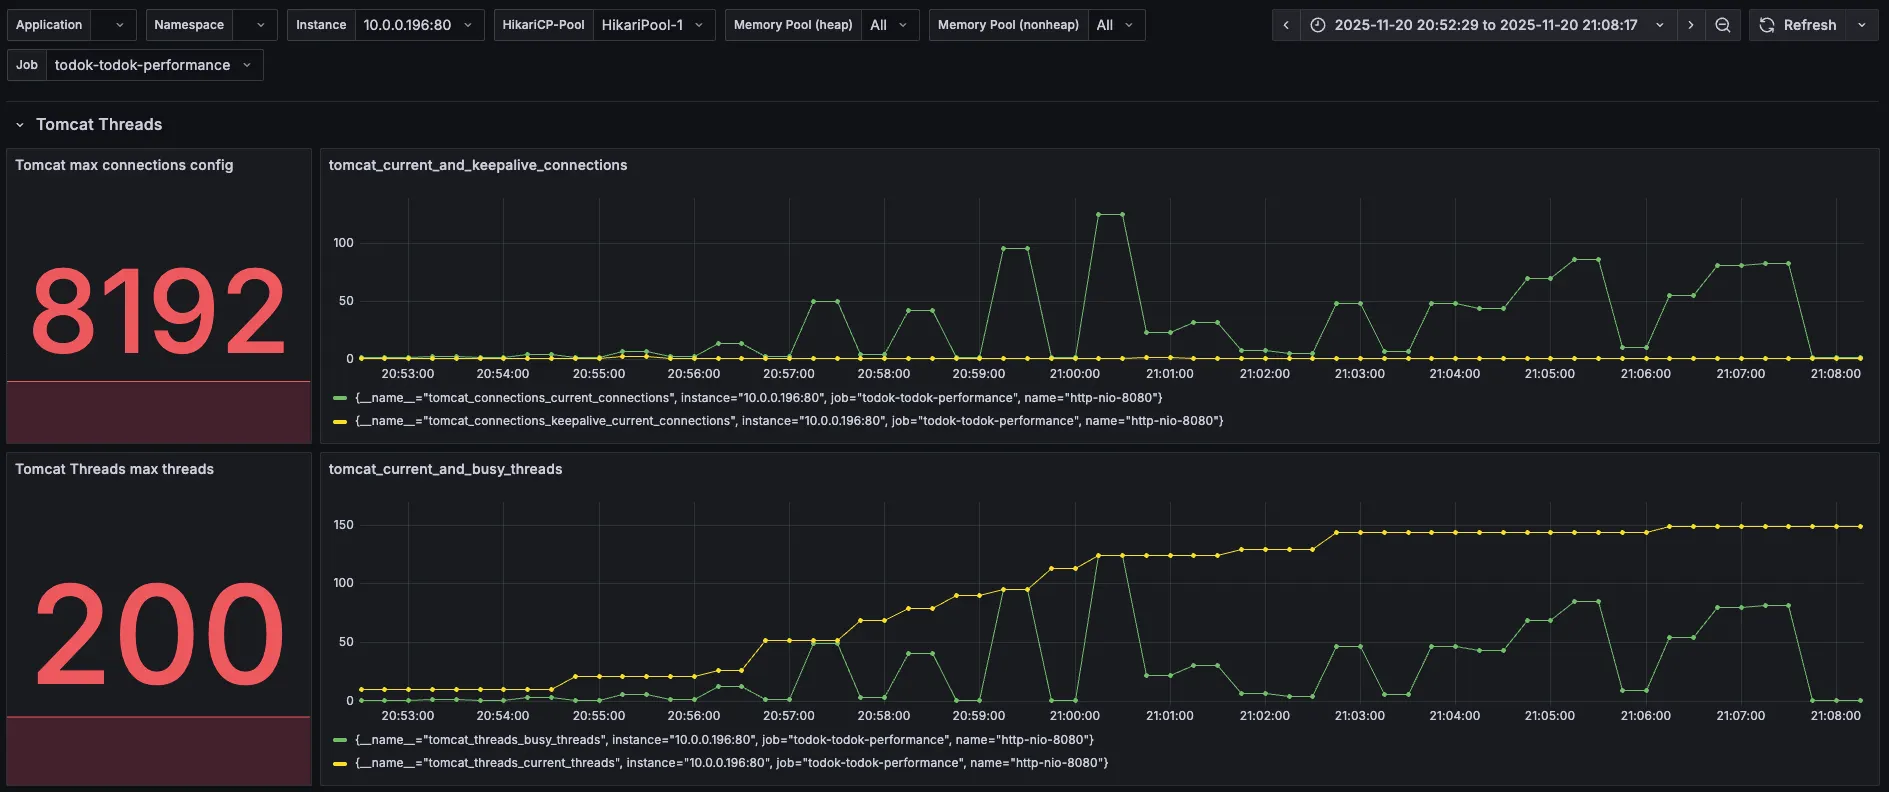1889x792 pixels.
Task: Open the time range picker
Action: pyautogui.click(x=1488, y=25)
